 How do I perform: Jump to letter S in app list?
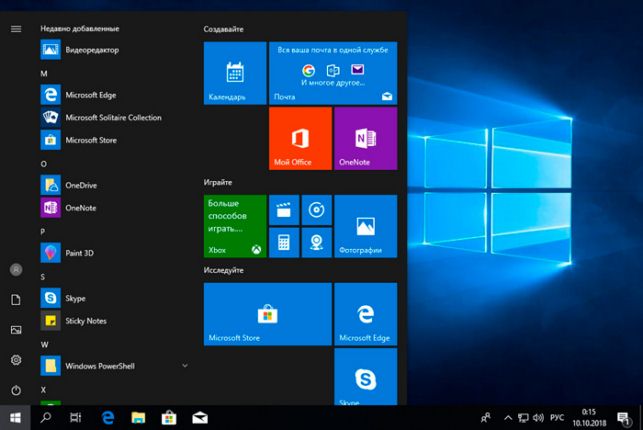[43, 277]
